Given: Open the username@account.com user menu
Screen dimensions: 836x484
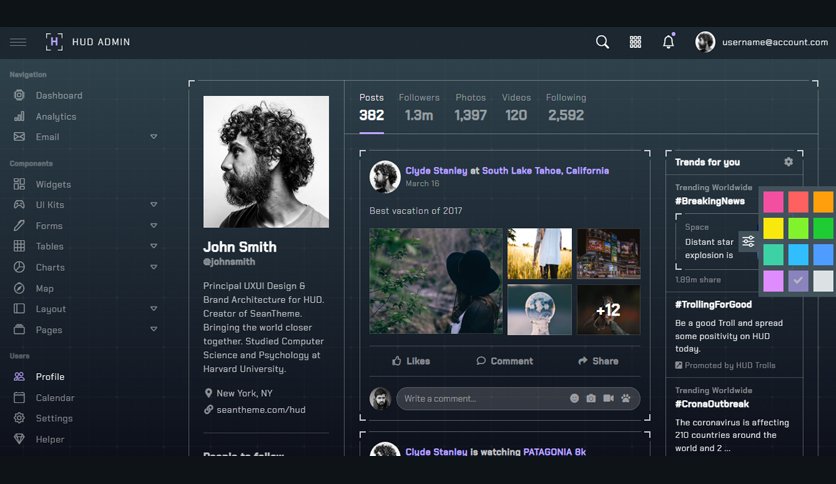Looking at the screenshot, I should [x=761, y=42].
